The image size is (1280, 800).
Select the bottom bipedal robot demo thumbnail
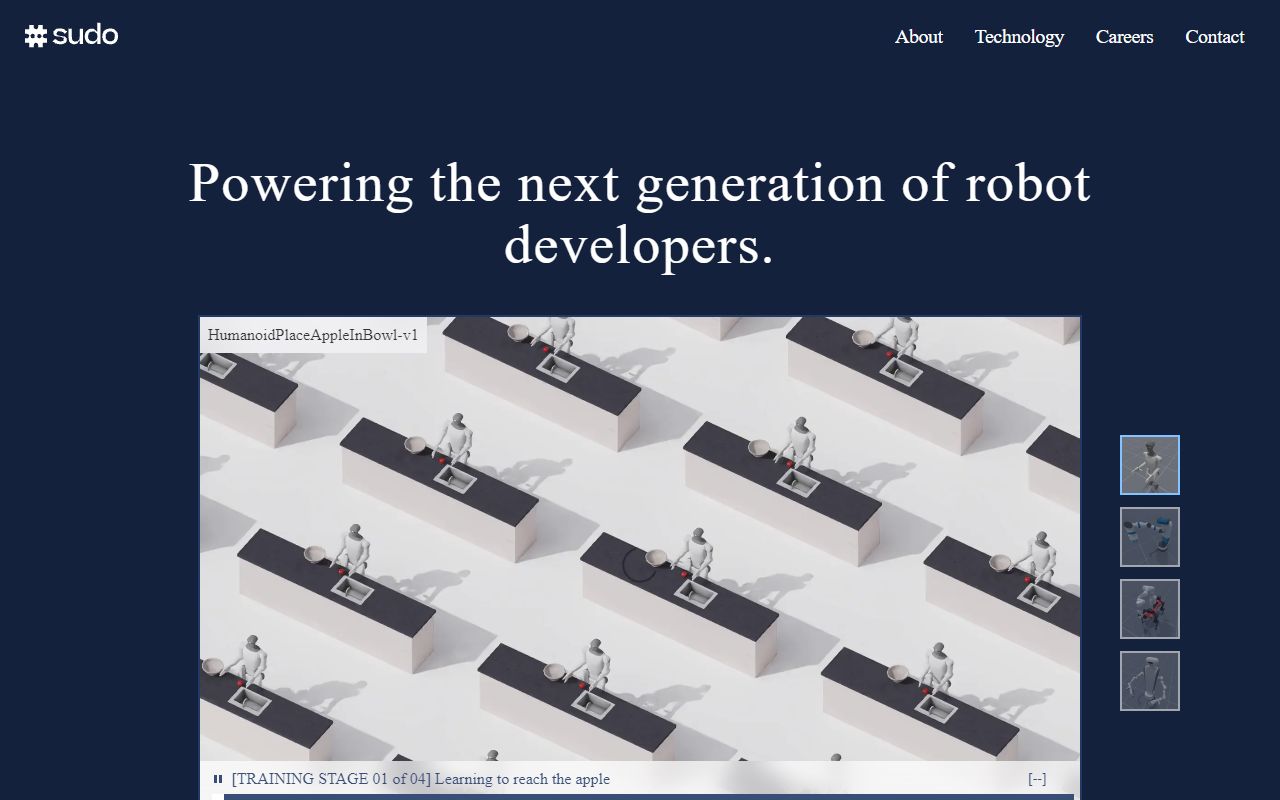click(1149, 680)
